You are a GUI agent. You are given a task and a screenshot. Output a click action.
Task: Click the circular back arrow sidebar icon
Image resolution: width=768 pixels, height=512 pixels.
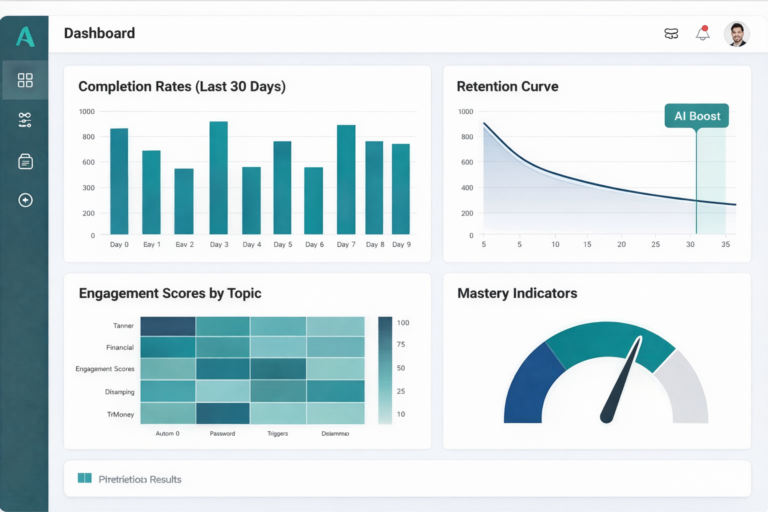pyautogui.click(x=25, y=200)
